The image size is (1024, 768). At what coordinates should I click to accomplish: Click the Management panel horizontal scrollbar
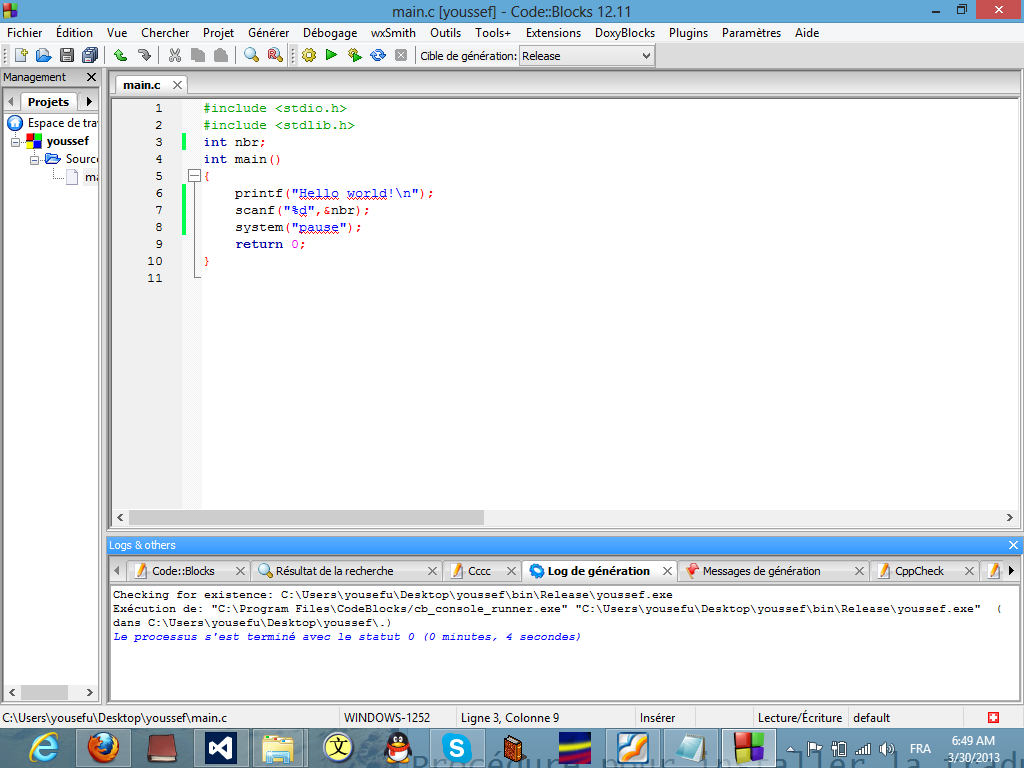[x=44, y=692]
